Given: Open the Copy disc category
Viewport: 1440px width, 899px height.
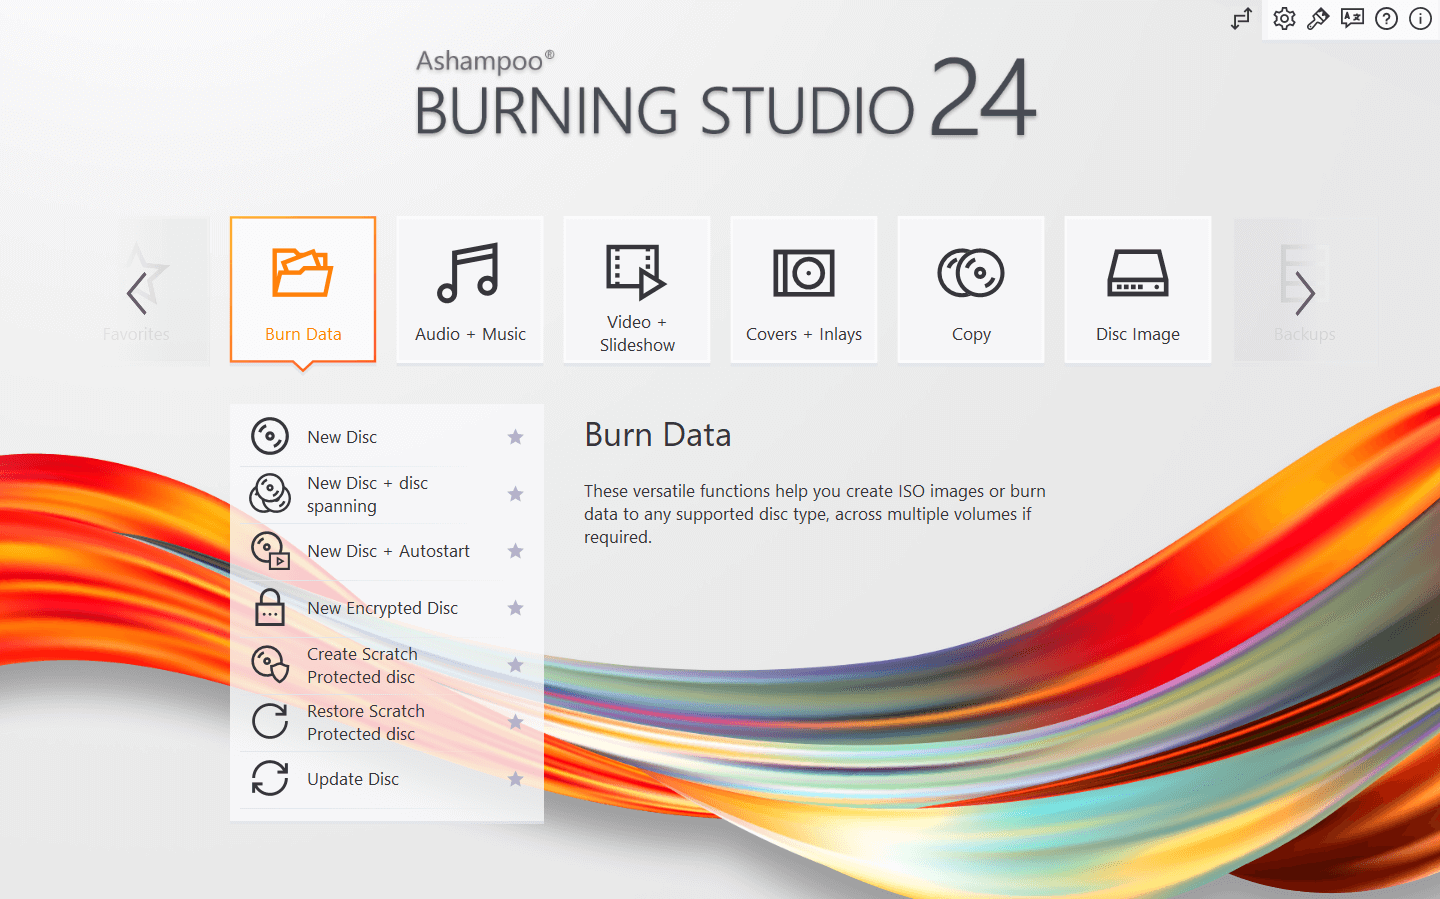Looking at the screenshot, I should tap(971, 290).
